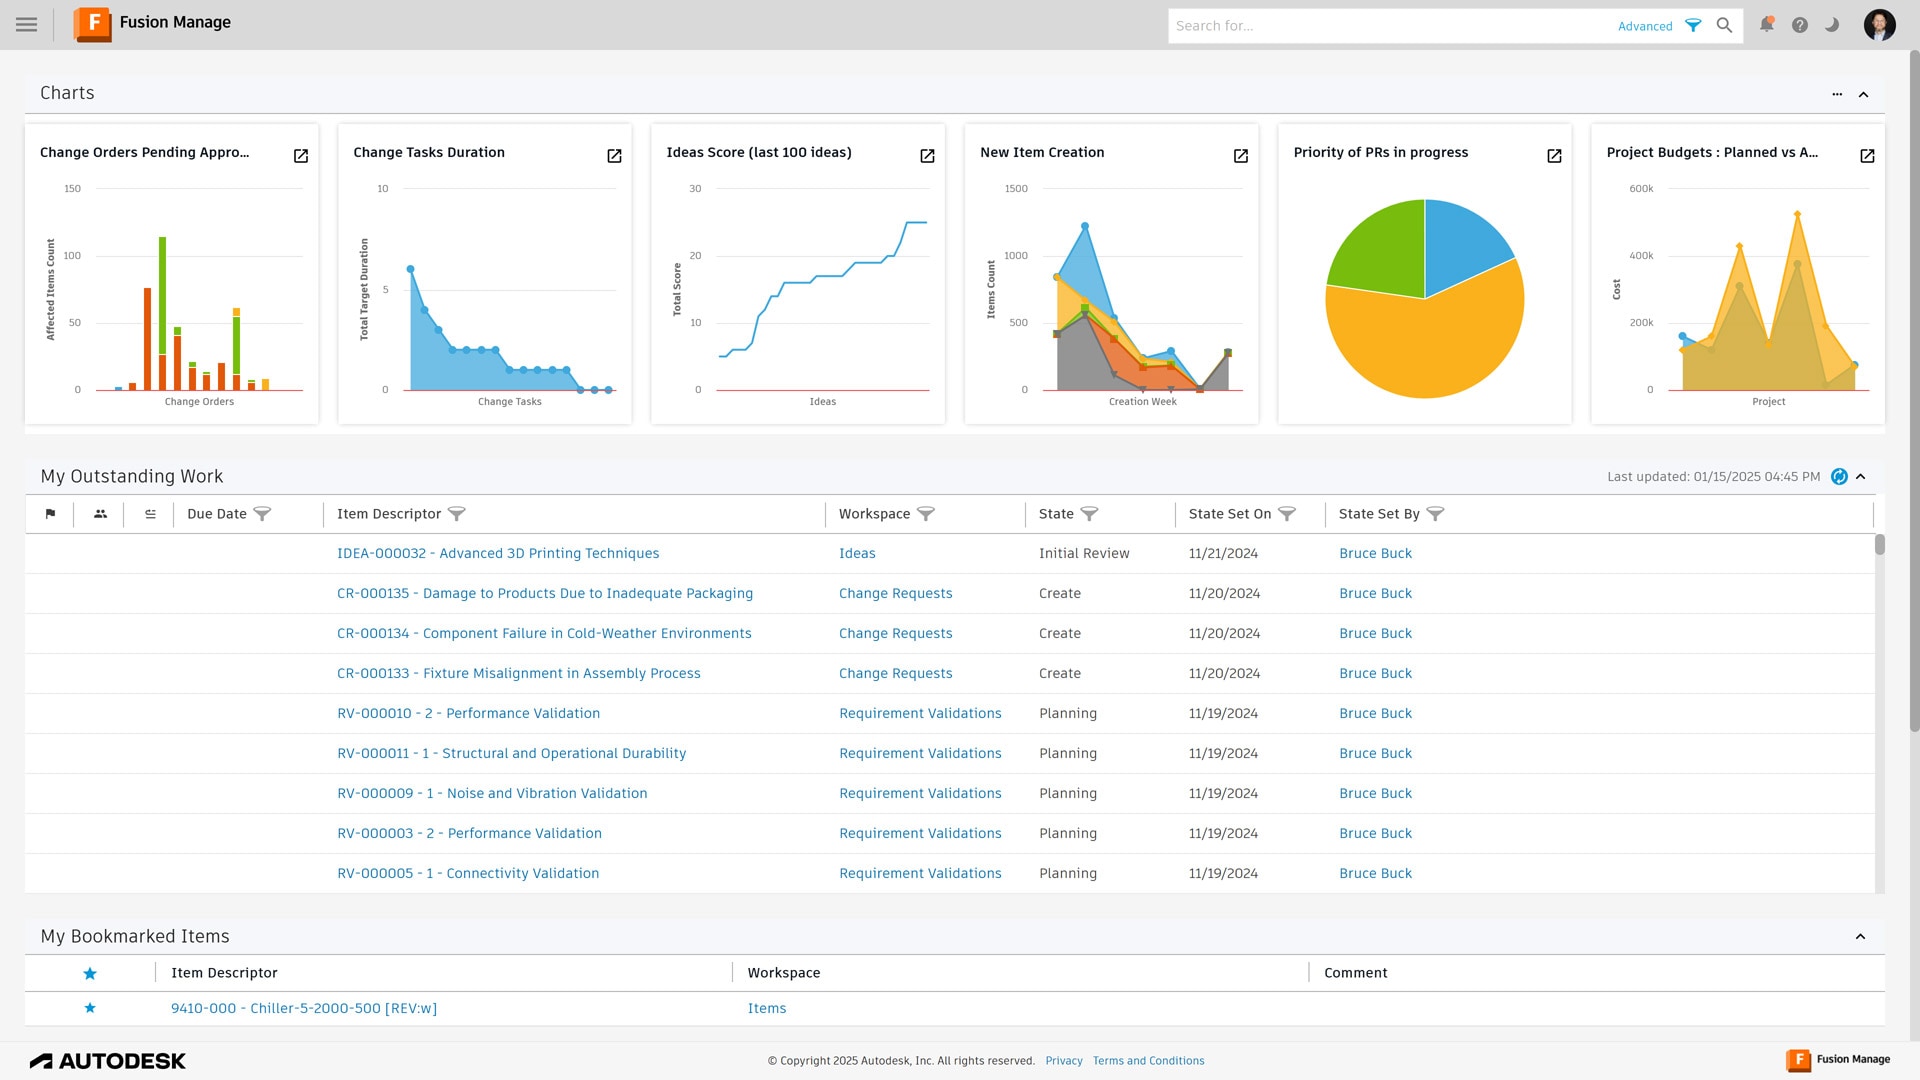Refresh My Outstanding Work list
Screen dimensions: 1920x1080
point(1839,477)
